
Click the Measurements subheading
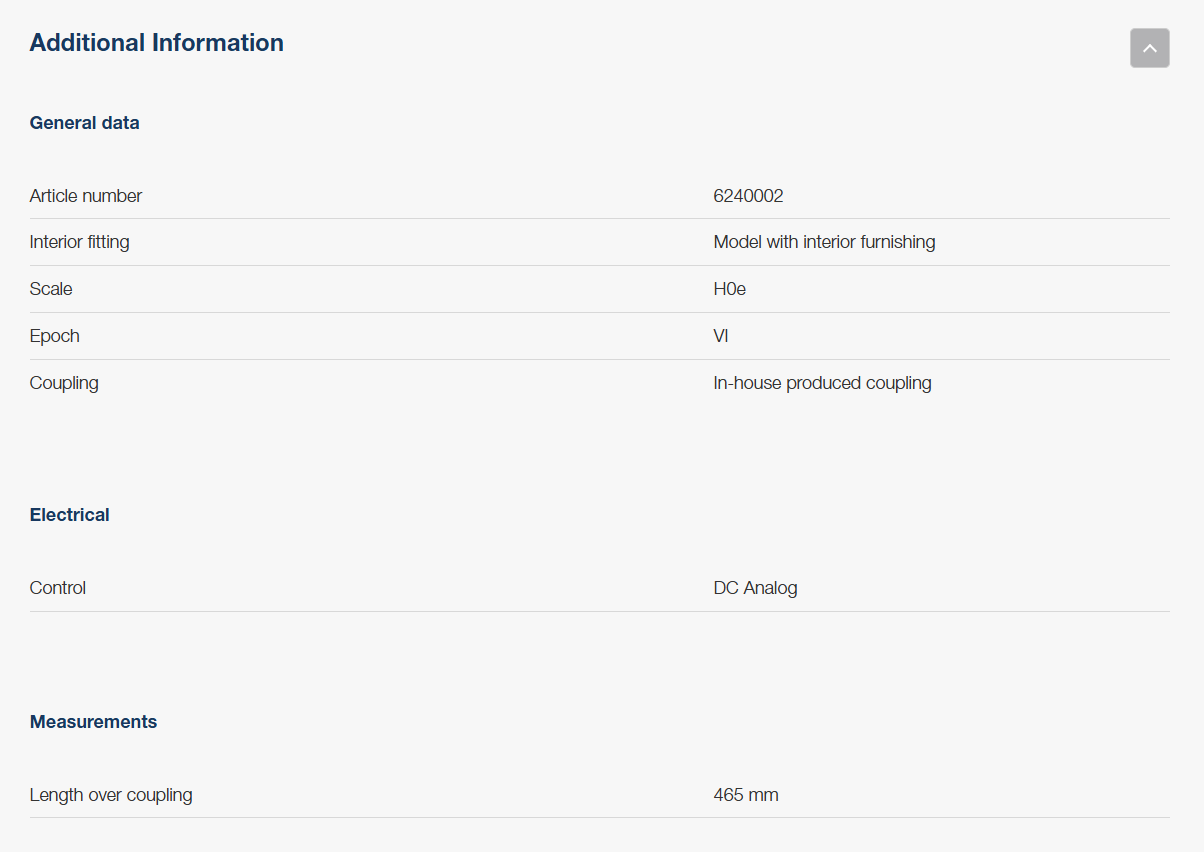[93, 722]
